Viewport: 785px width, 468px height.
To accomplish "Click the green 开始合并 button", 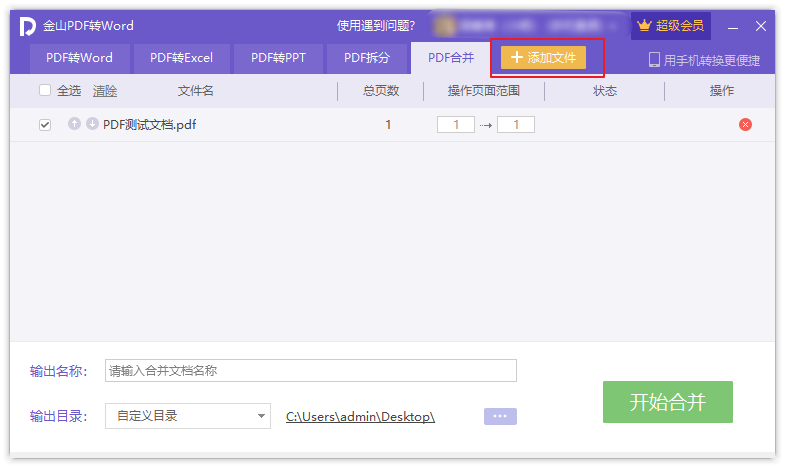I will click(x=667, y=402).
